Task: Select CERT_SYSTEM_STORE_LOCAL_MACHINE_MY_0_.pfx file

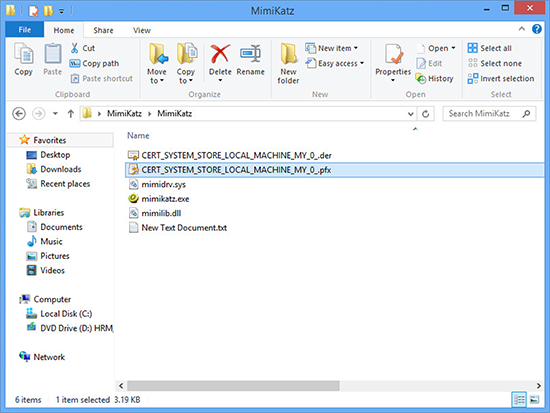Action: [x=334, y=170]
